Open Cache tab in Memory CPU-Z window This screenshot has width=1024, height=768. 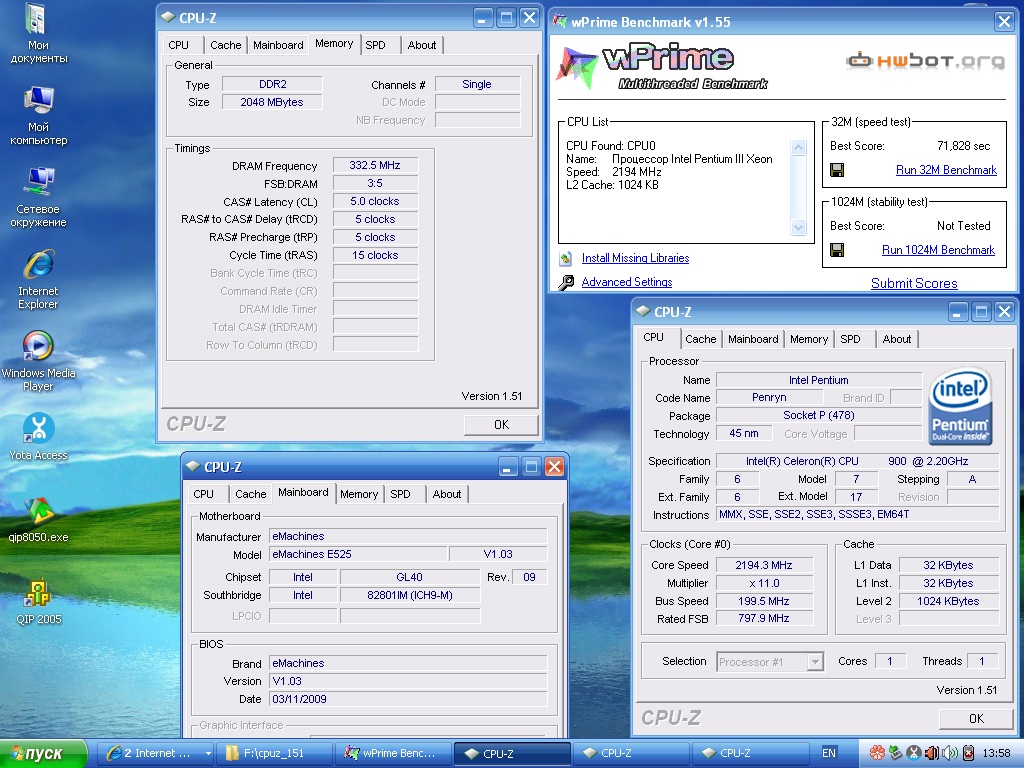tap(225, 45)
